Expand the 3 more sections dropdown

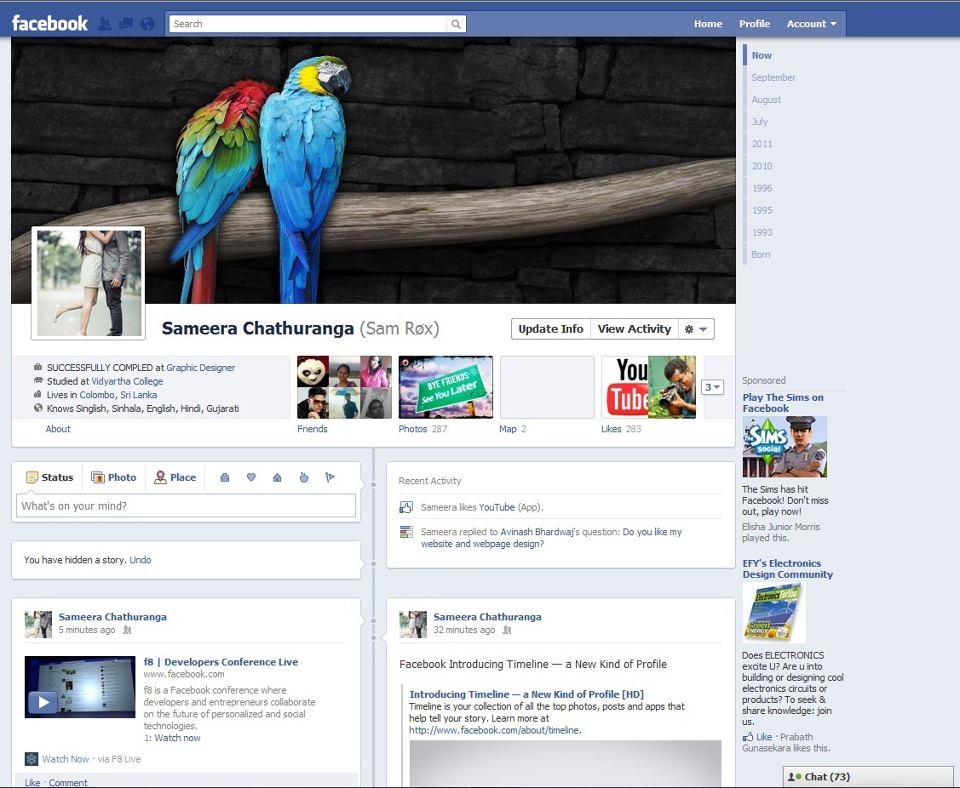713,388
